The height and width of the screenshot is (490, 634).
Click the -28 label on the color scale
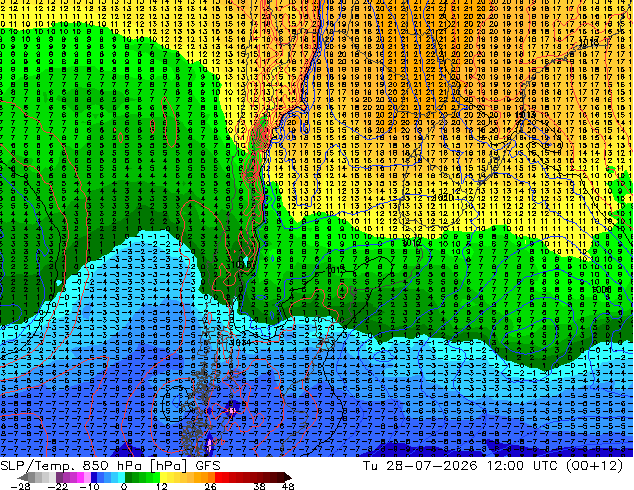pos(20,486)
